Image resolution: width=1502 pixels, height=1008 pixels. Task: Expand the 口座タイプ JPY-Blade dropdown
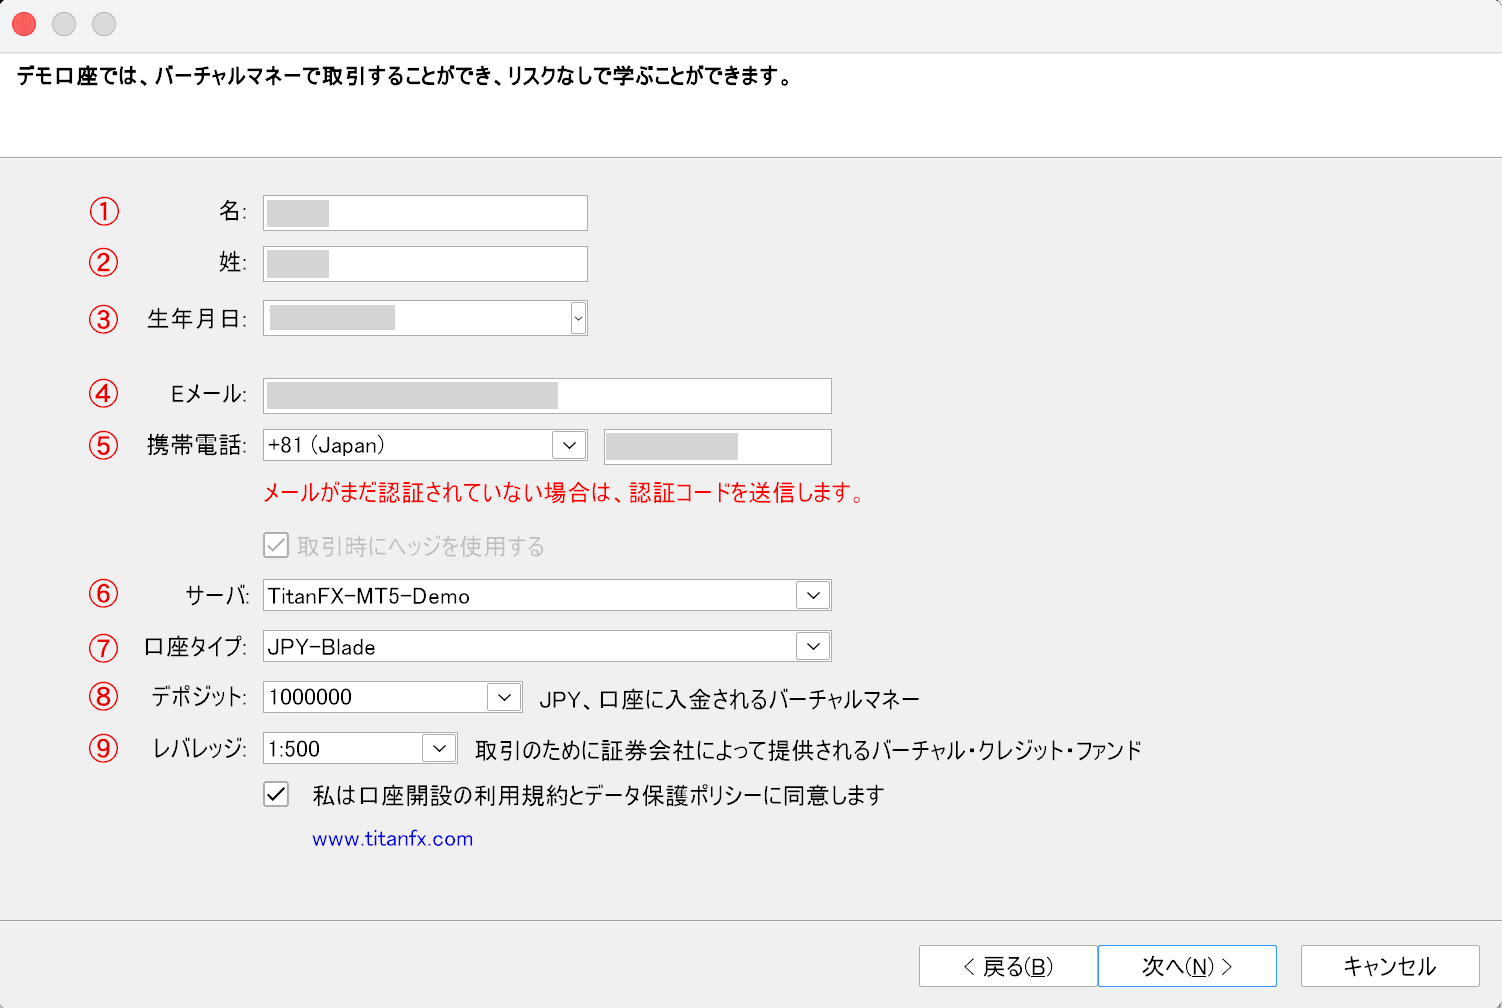[813, 647]
